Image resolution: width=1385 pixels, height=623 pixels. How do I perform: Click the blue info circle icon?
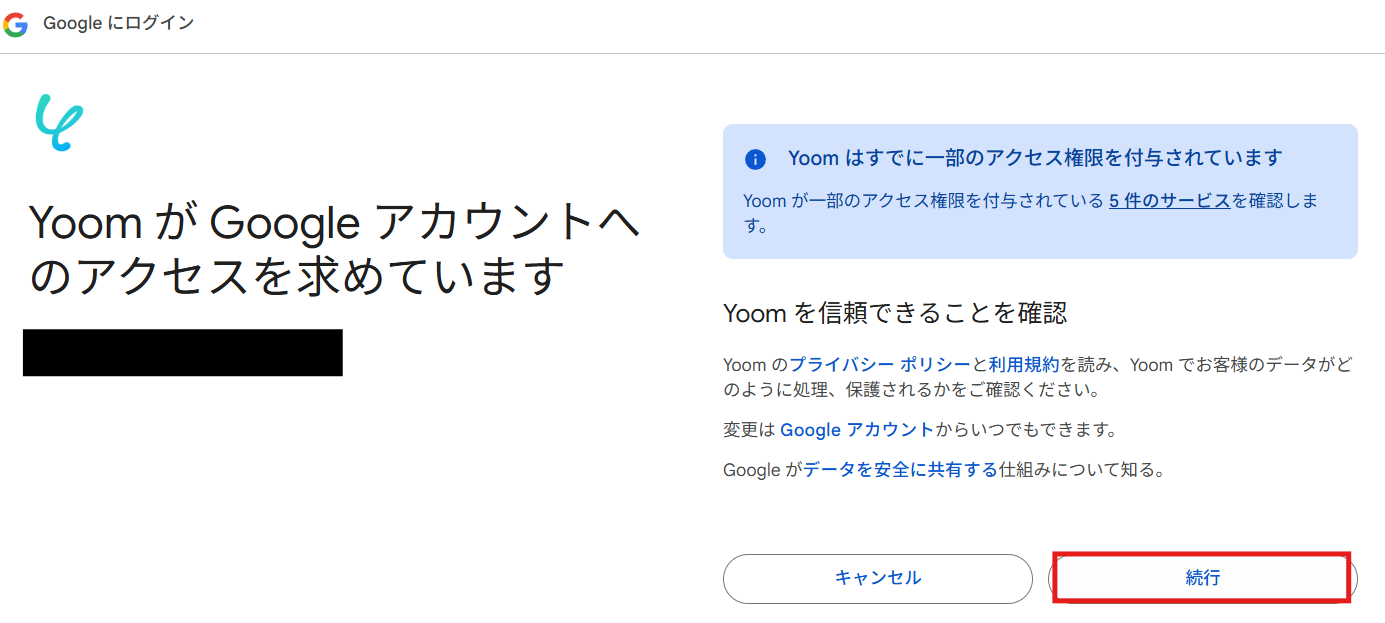[755, 159]
